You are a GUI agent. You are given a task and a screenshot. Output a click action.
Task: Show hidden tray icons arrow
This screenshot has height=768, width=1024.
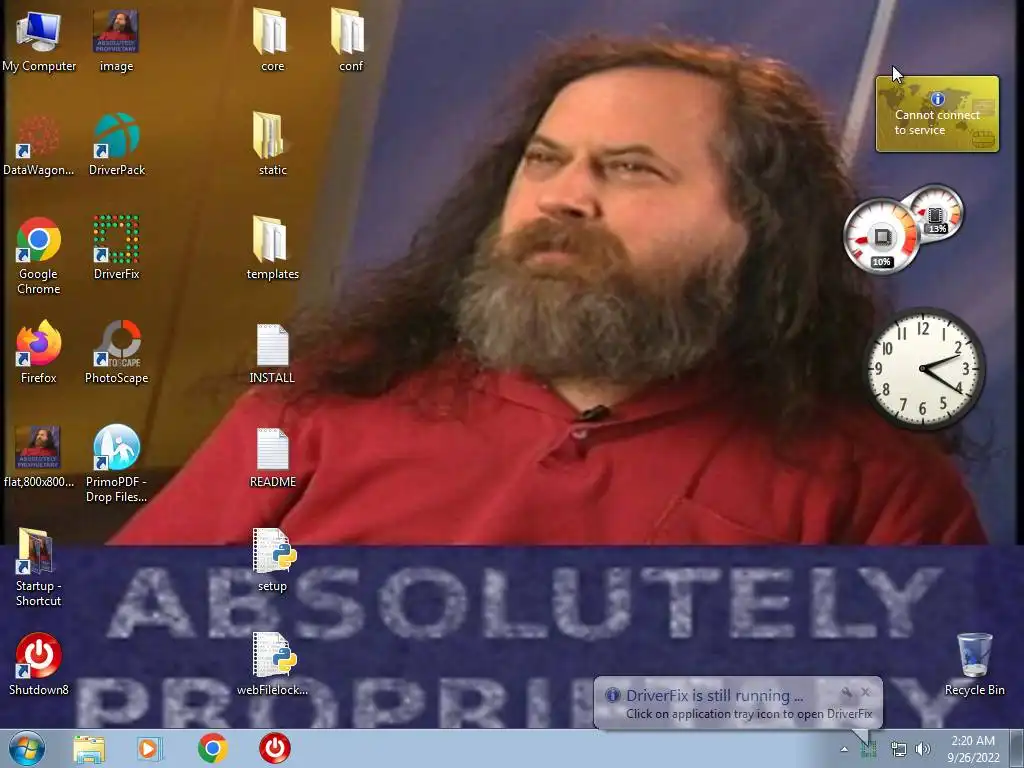(844, 749)
